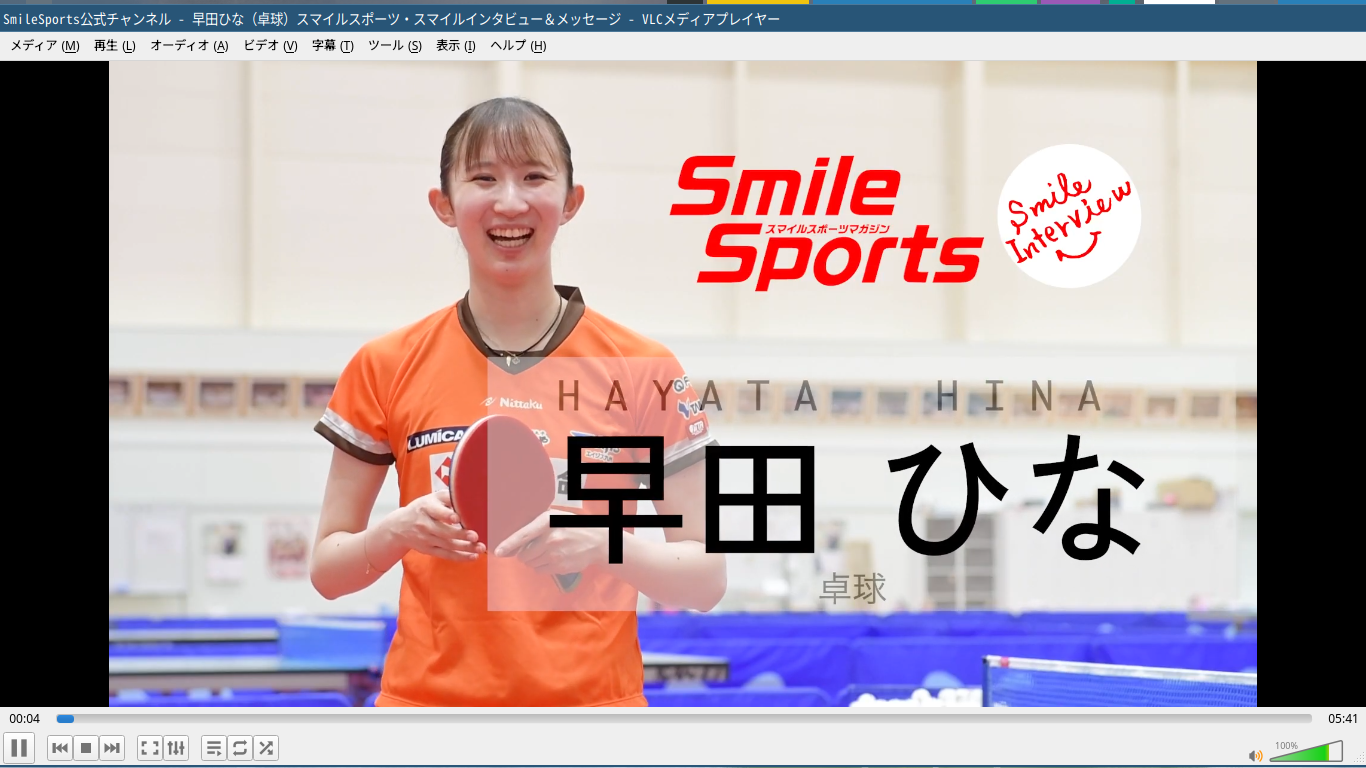Click the elapsed time 00:04
Screen dimensions: 1366x768
click(x=25, y=718)
